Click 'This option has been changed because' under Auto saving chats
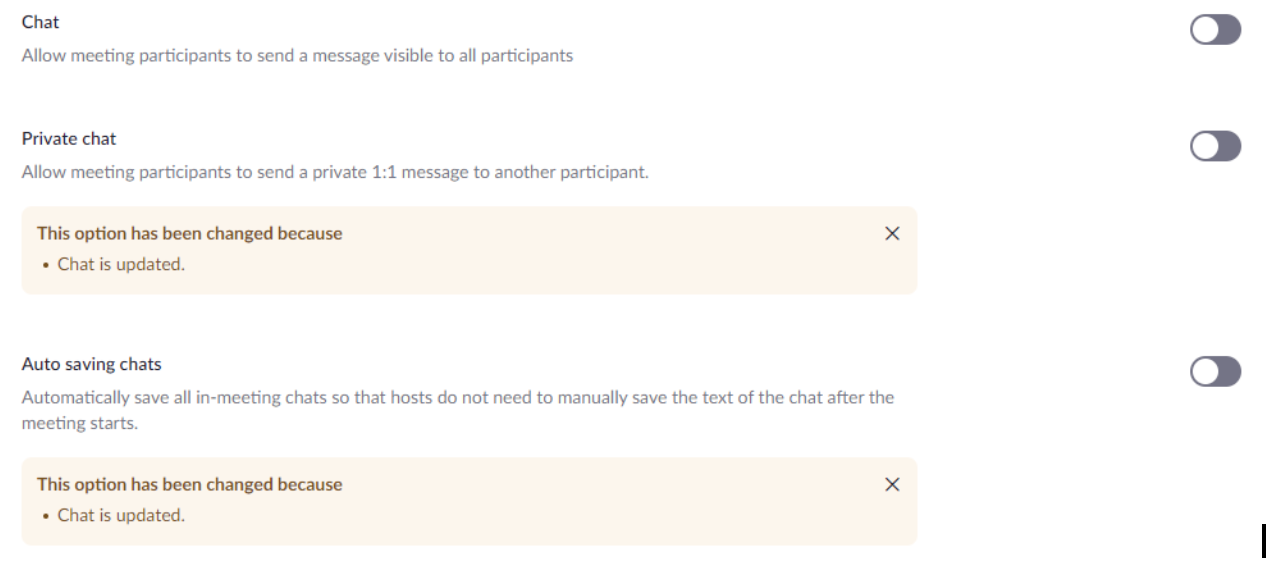This screenshot has width=1270, height=576. (x=190, y=485)
